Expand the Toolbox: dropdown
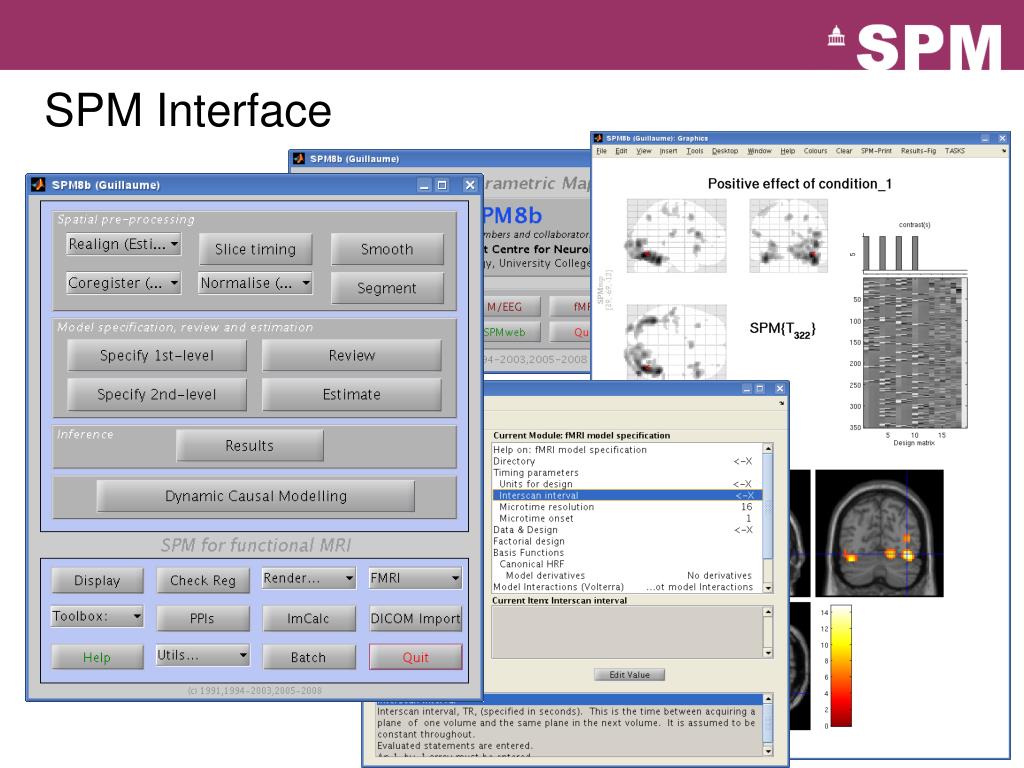The image size is (1024, 768). point(97,616)
